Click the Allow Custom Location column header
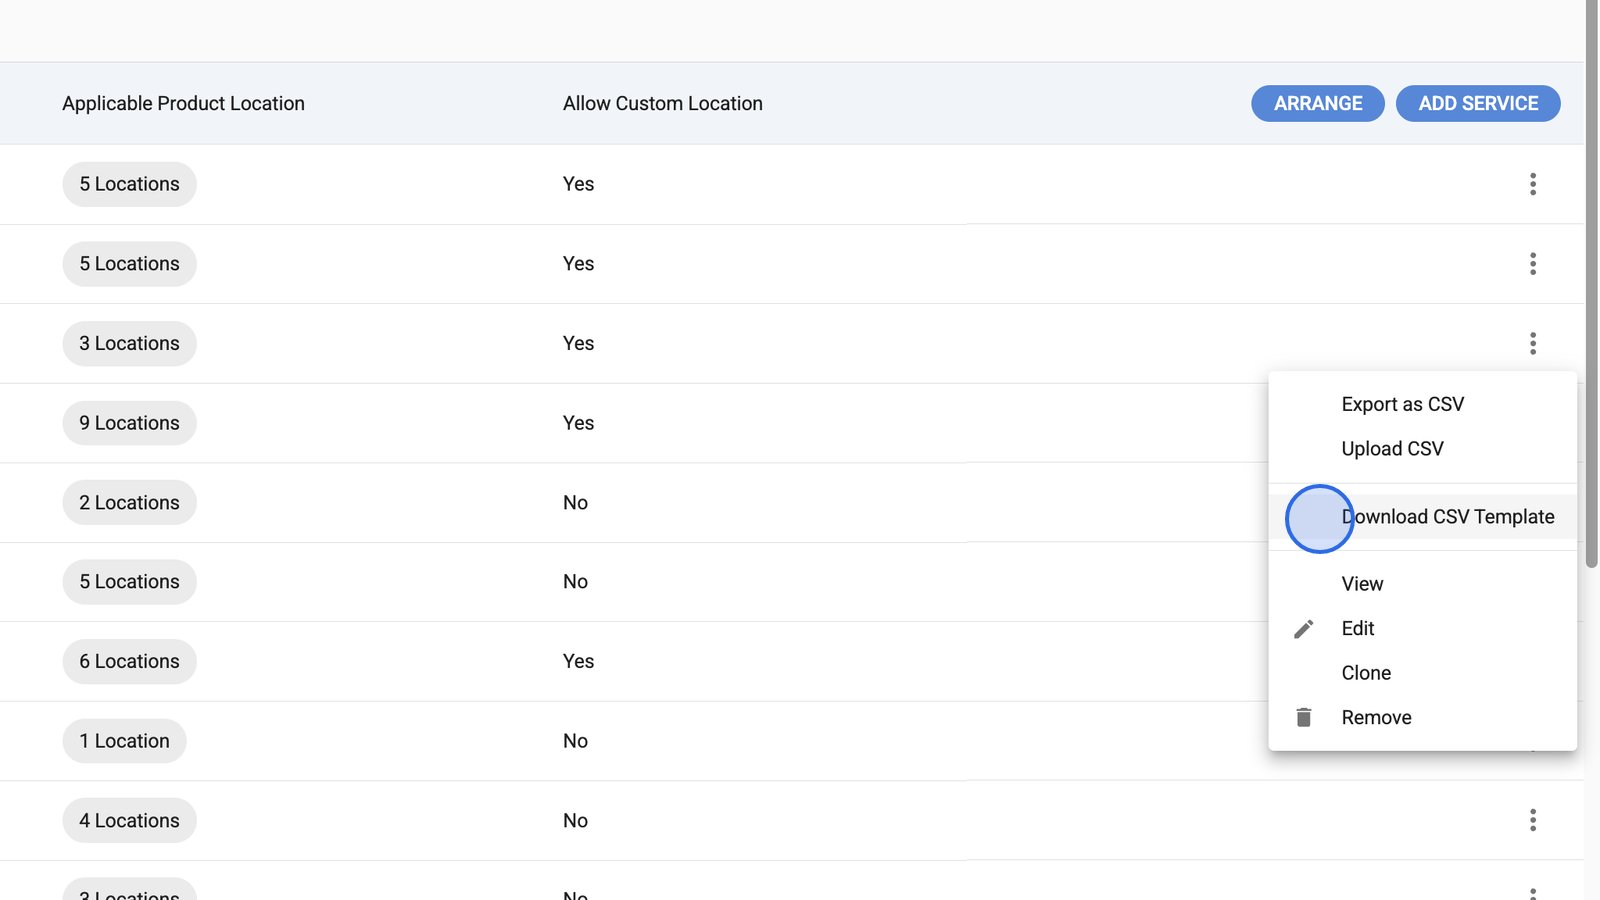Image resolution: width=1600 pixels, height=900 pixels. (662, 104)
